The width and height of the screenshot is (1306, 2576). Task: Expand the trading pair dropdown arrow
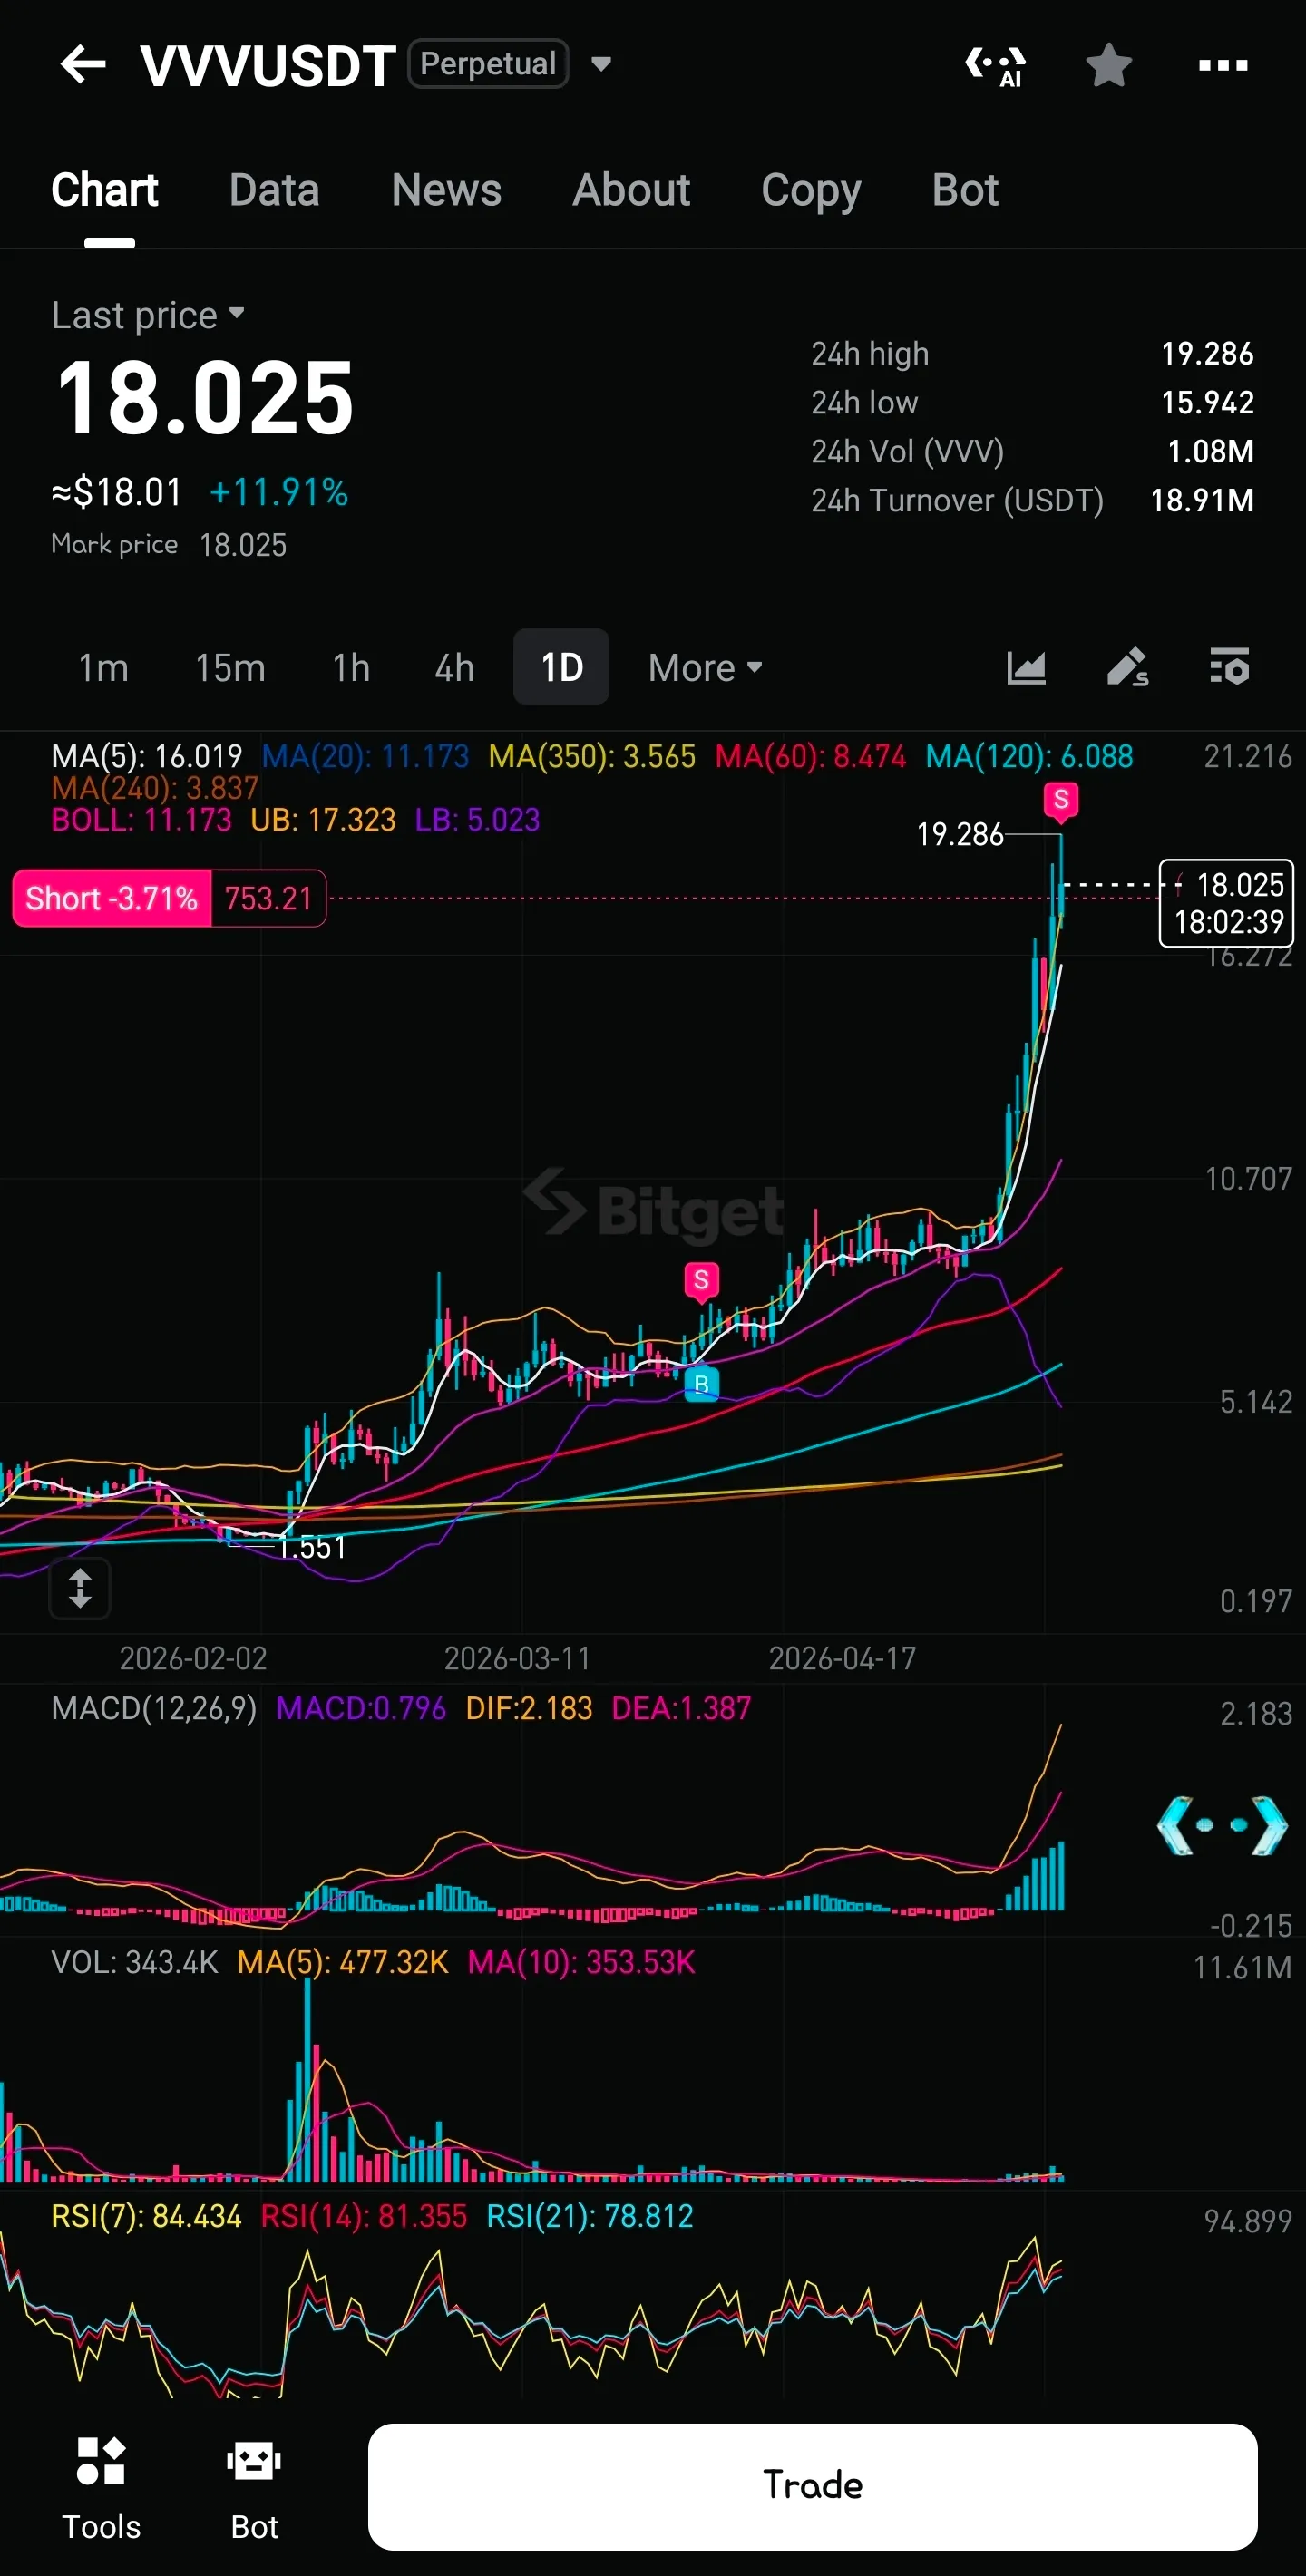tap(601, 65)
